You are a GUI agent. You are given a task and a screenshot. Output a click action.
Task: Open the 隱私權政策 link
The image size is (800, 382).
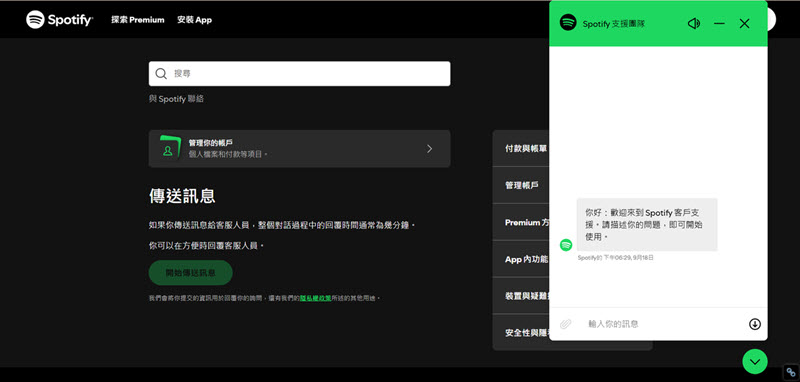(315, 298)
